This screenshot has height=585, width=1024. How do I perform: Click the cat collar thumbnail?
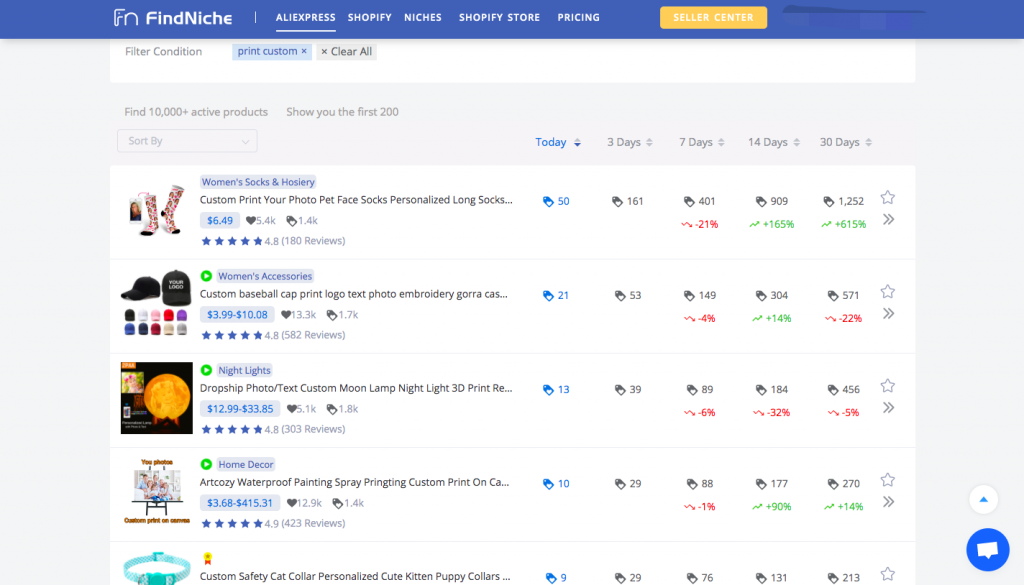(157, 567)
